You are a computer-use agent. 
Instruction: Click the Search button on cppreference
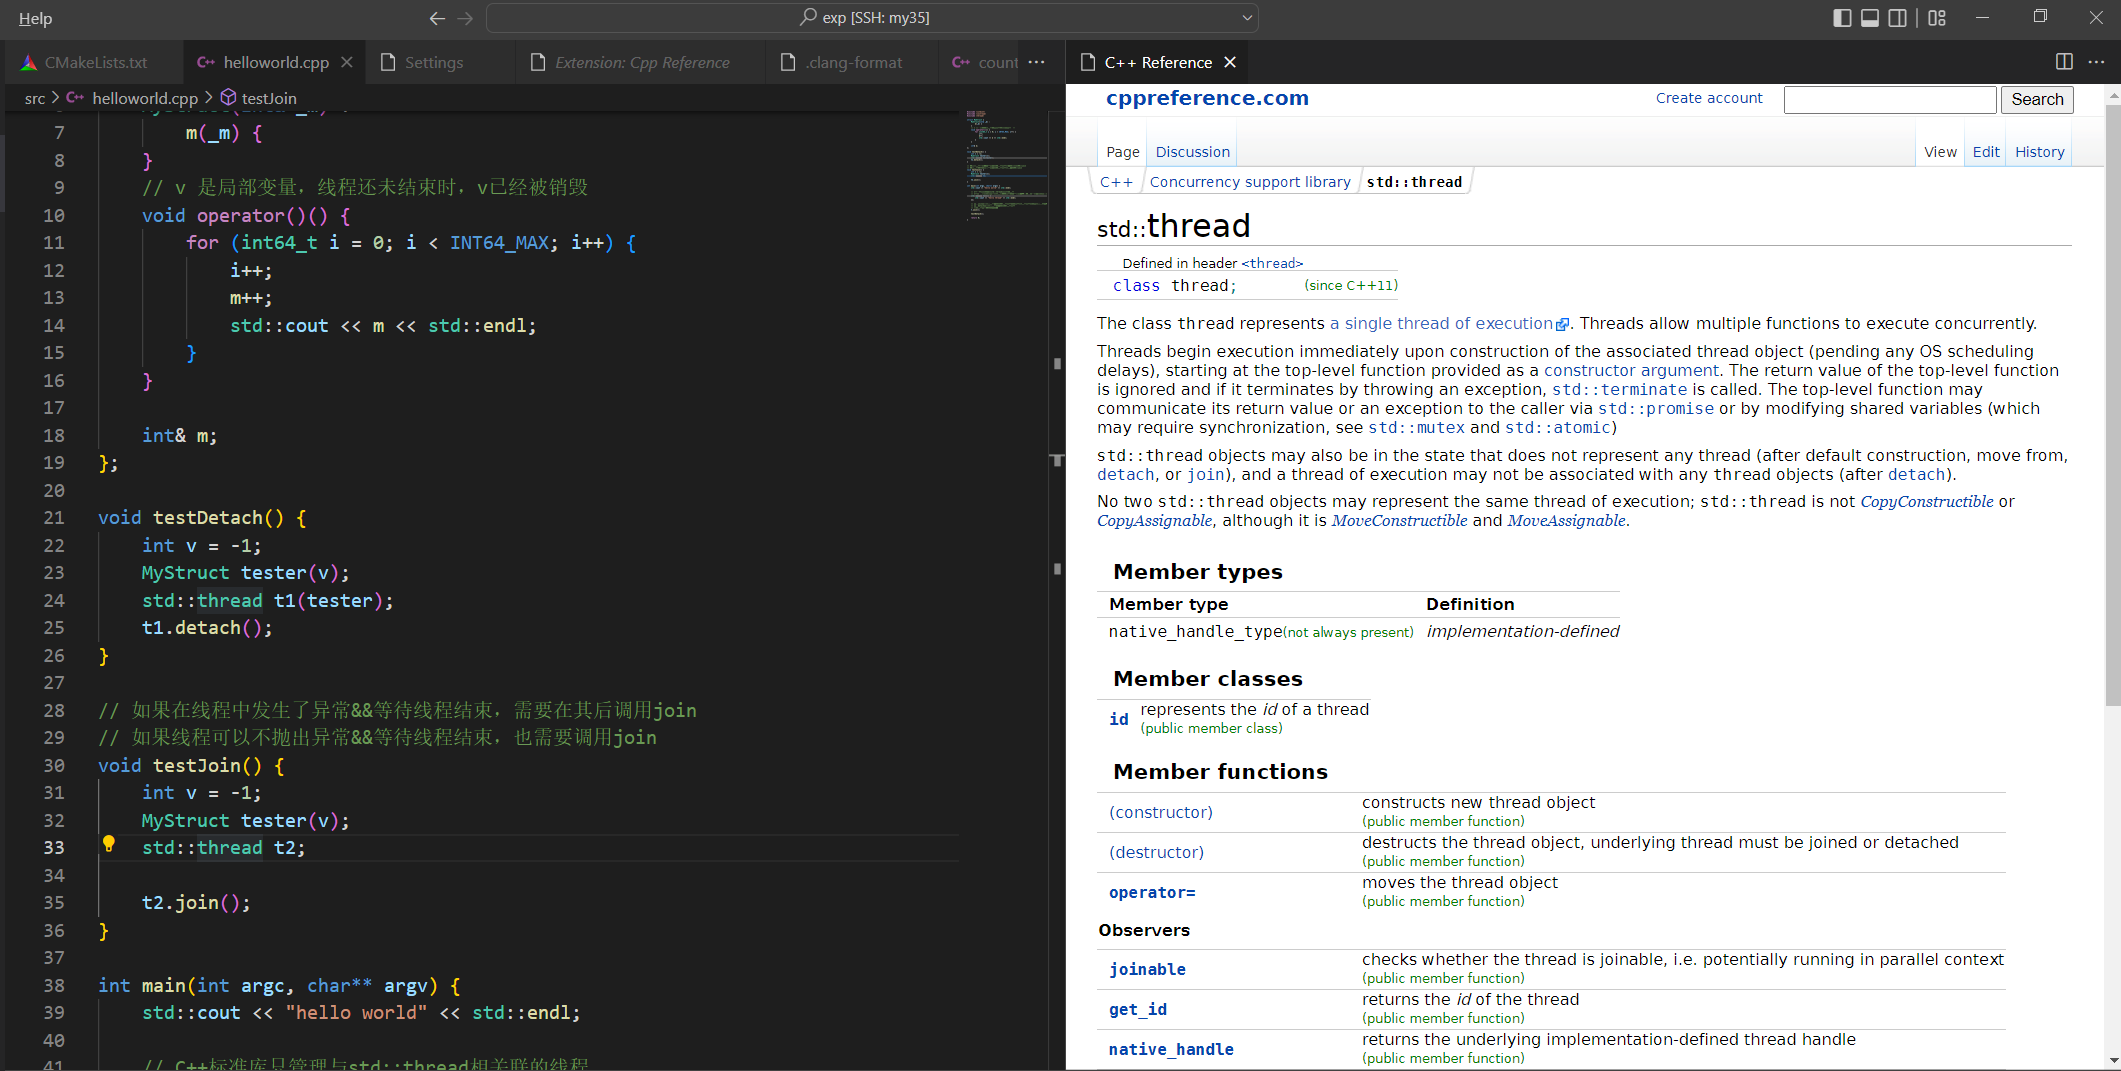pos(2037,99)
